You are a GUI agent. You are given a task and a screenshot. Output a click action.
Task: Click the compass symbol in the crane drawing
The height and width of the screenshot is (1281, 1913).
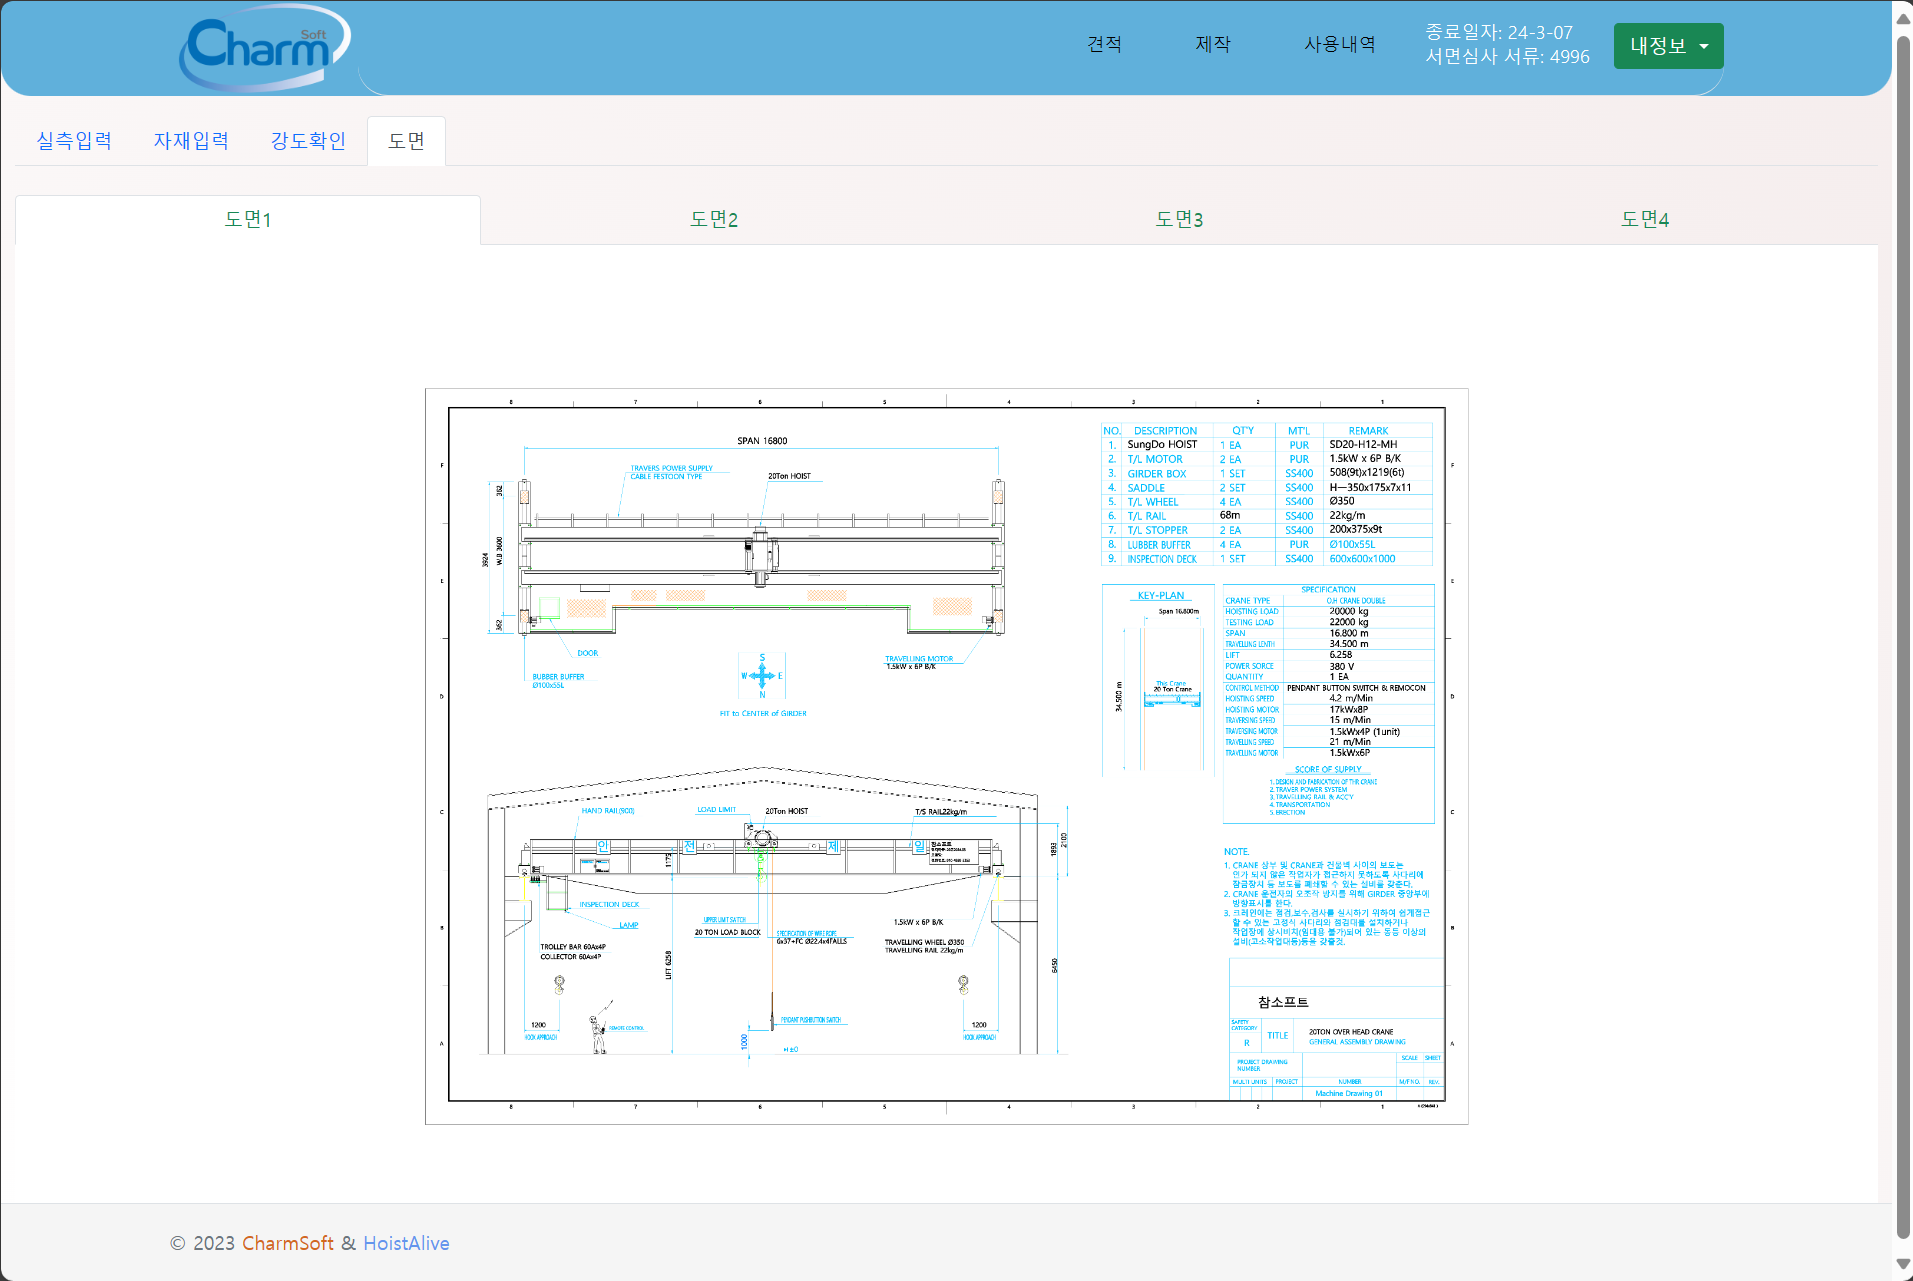[762, 676]
